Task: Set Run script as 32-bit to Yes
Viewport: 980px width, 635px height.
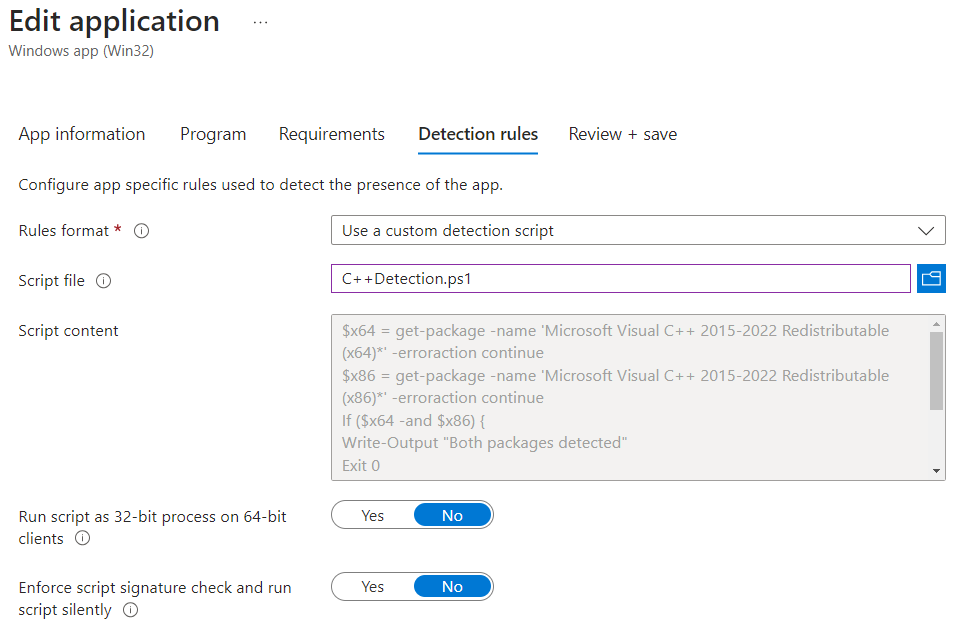Action: [372, 515]
